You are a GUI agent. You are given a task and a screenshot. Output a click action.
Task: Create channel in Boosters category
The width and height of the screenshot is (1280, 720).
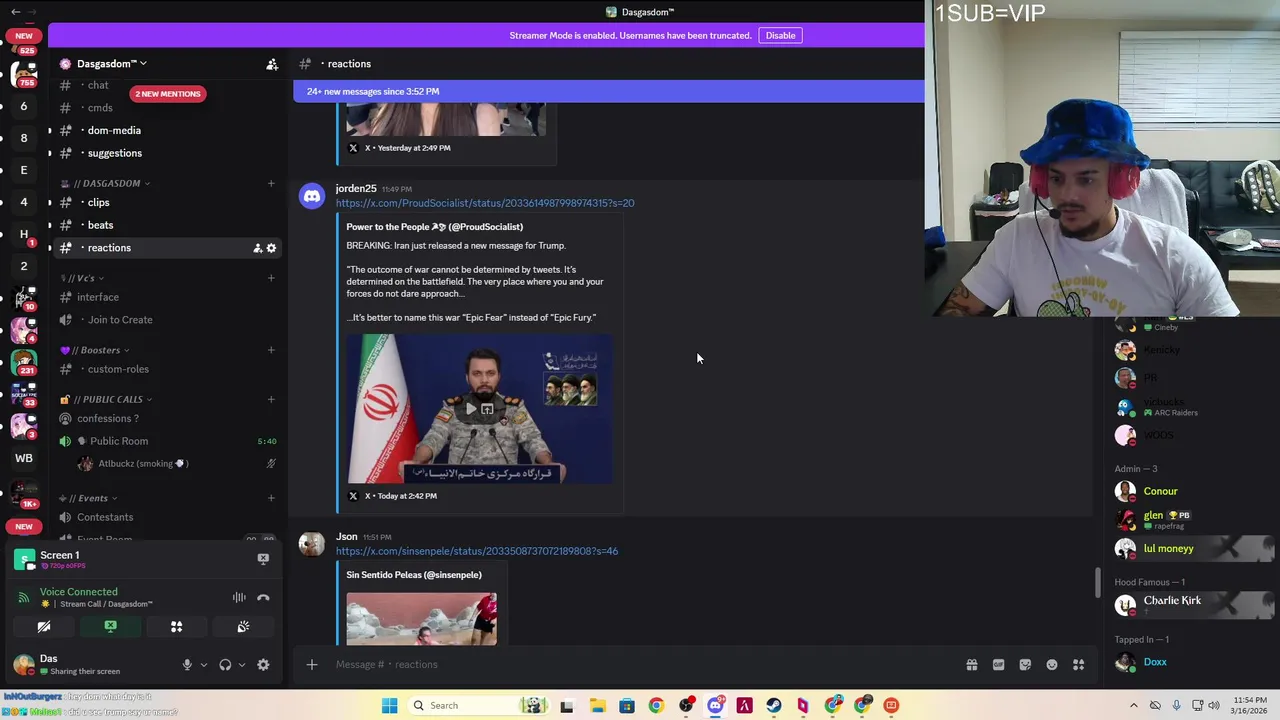click(x=271, y=350)
